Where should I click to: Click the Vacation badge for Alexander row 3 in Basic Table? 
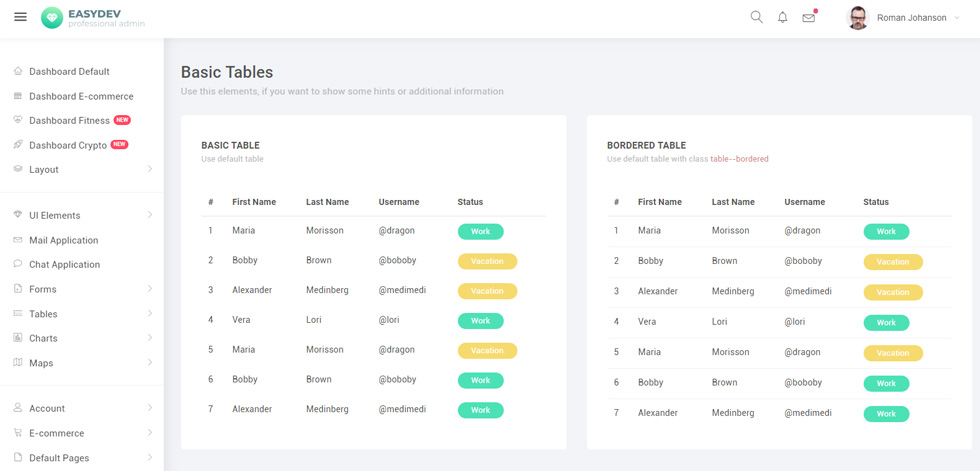click(x=488, y=291)
